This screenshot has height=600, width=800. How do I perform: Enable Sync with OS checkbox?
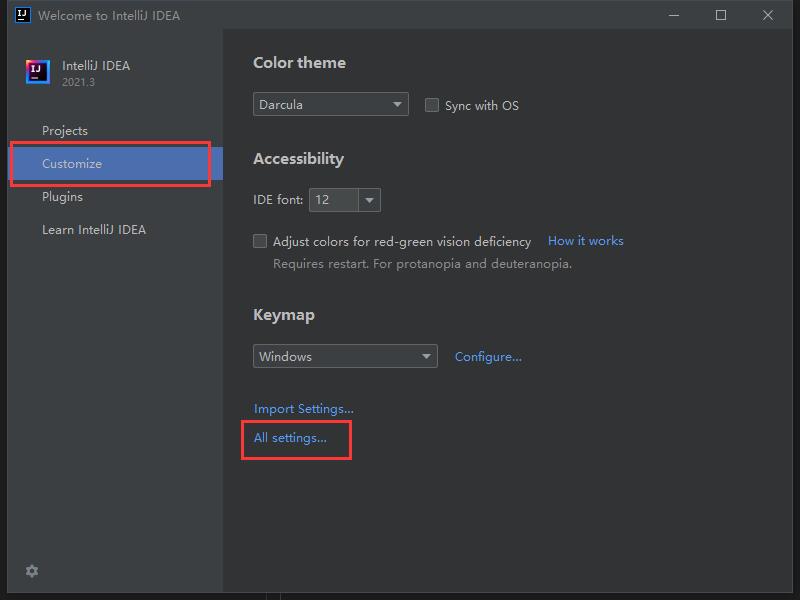tap(432, 105)
